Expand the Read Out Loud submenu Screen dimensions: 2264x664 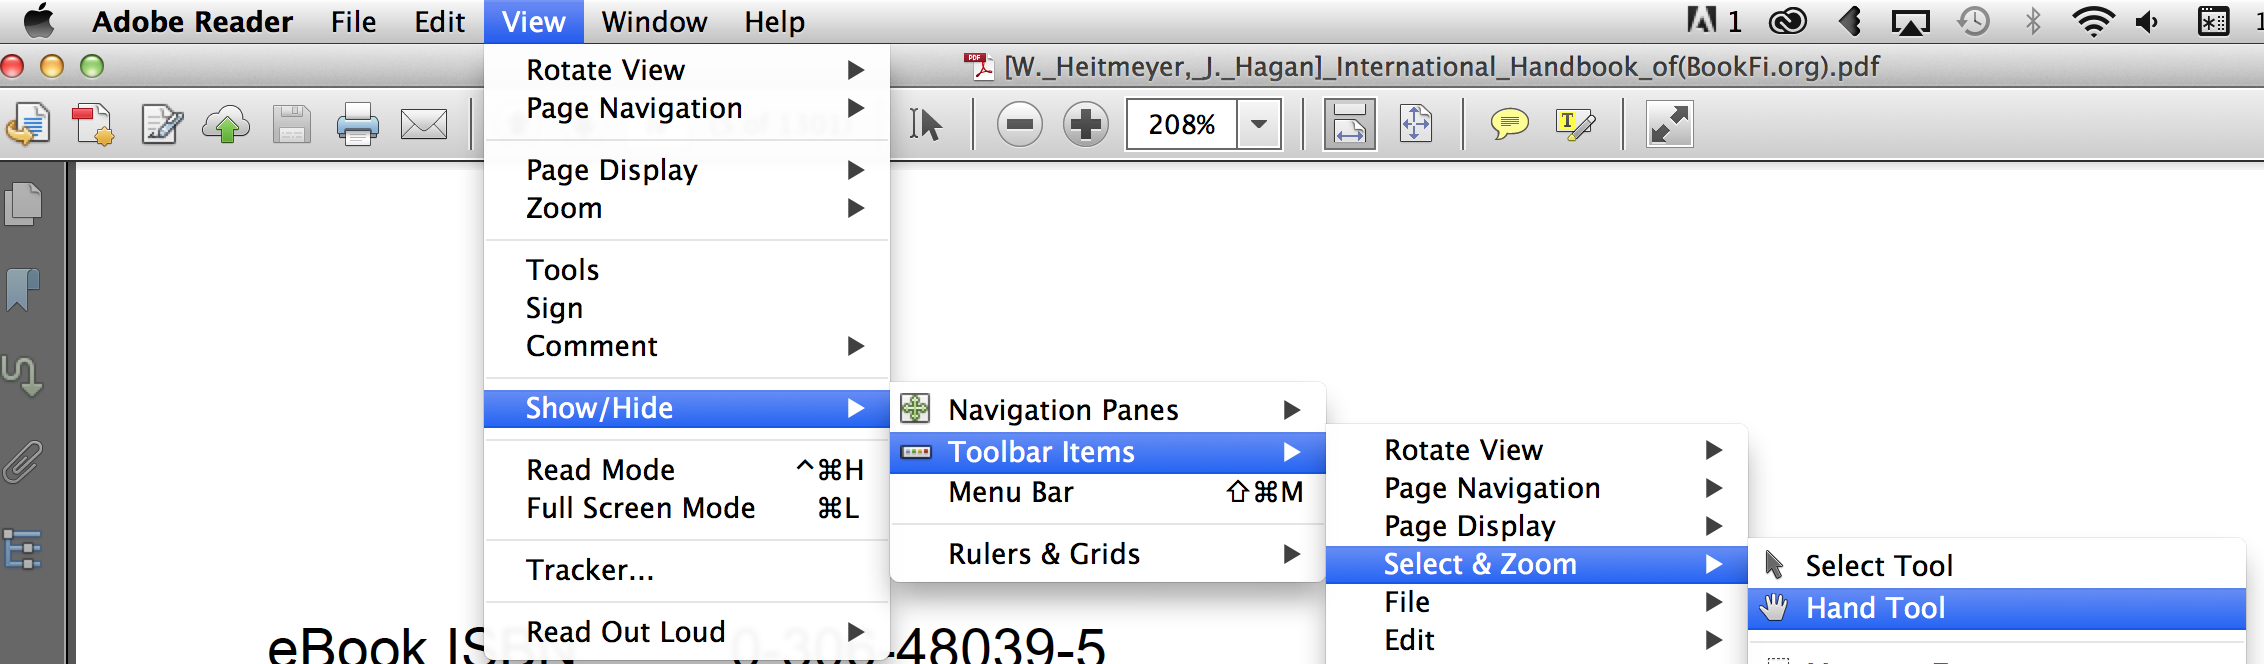click(687, 632)
